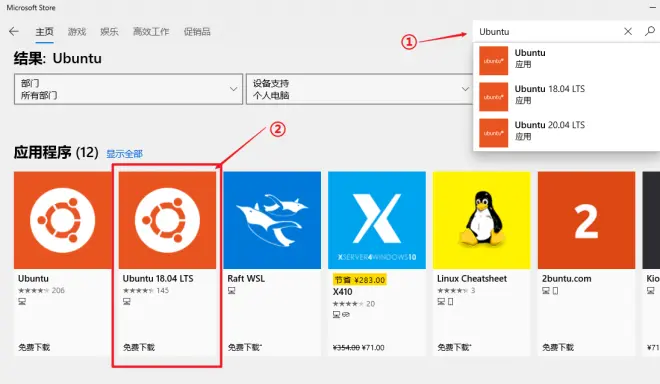Image resolution: width=660 pixels, height=384 pixels.
Task: Click 2buntu.com app title
Action: click(567, 278)
